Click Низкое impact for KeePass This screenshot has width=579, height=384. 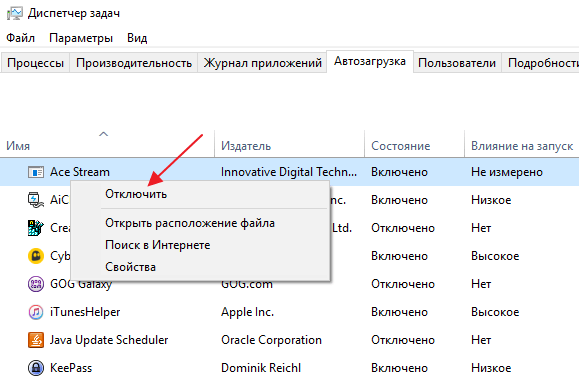pyautogui.click(x=491, y=368)
